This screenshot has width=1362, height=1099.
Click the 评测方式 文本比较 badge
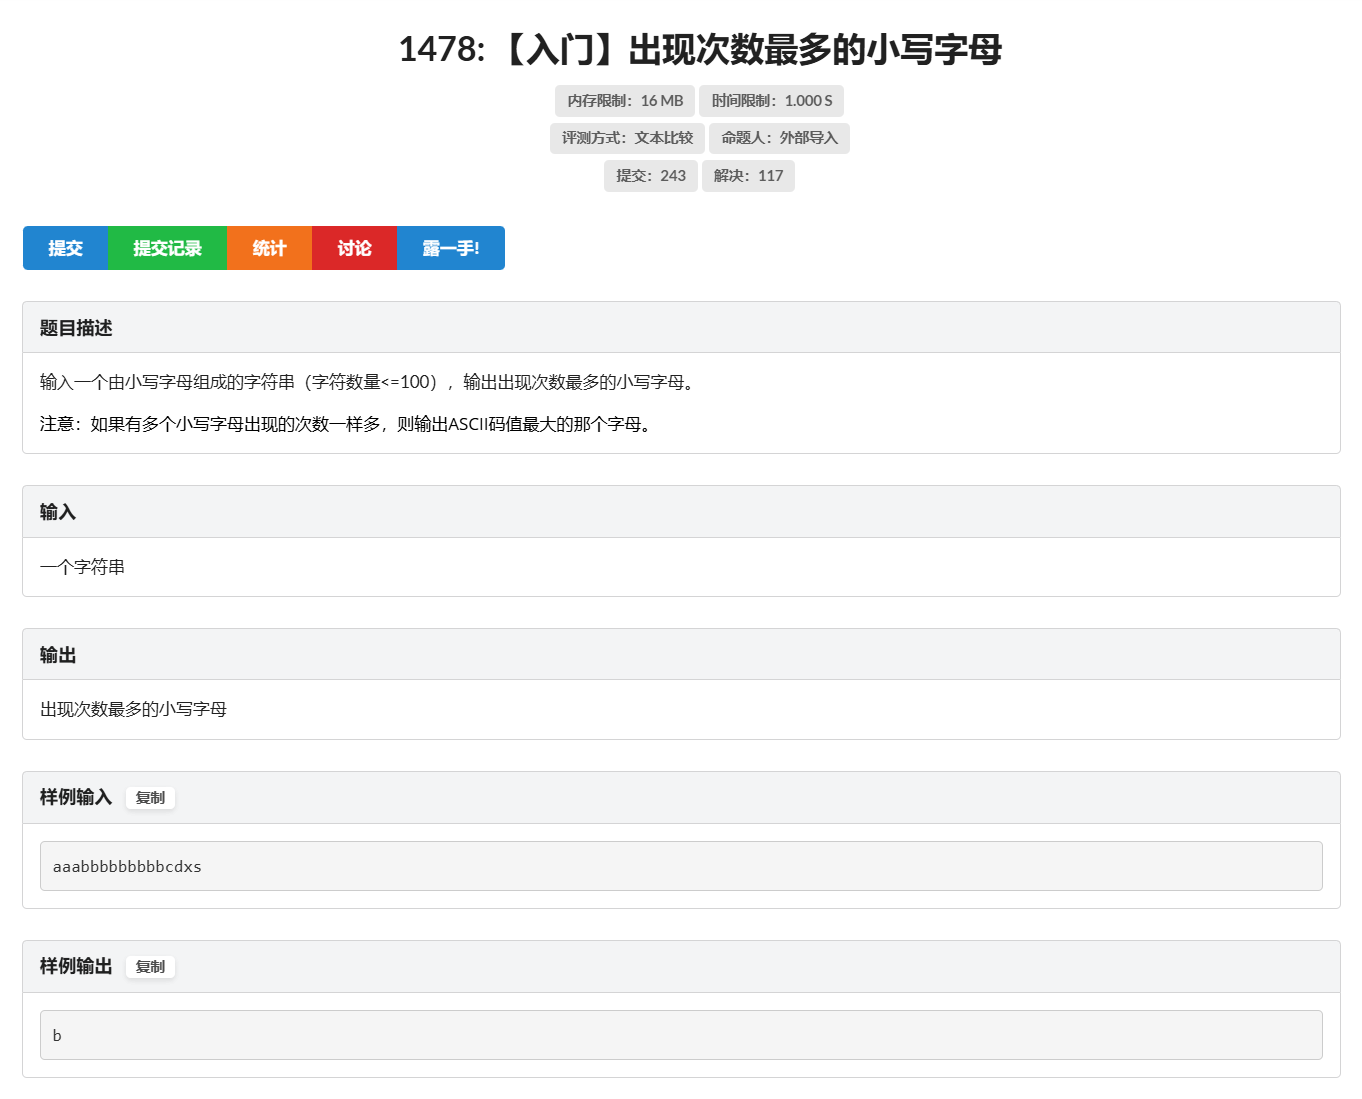[628, 138]
